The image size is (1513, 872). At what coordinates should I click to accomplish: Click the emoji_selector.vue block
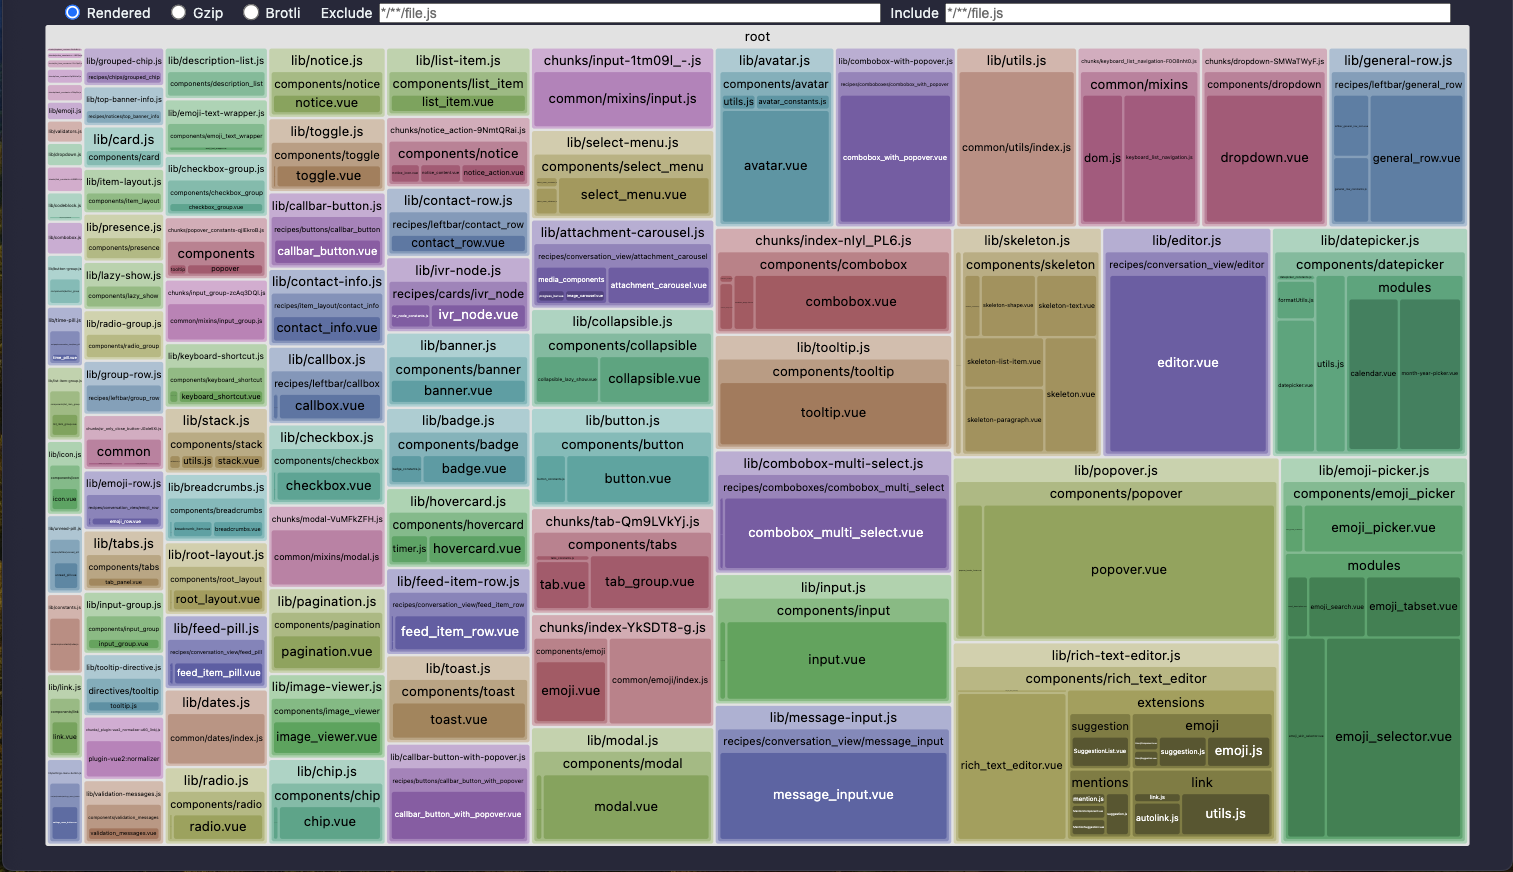1393,737
